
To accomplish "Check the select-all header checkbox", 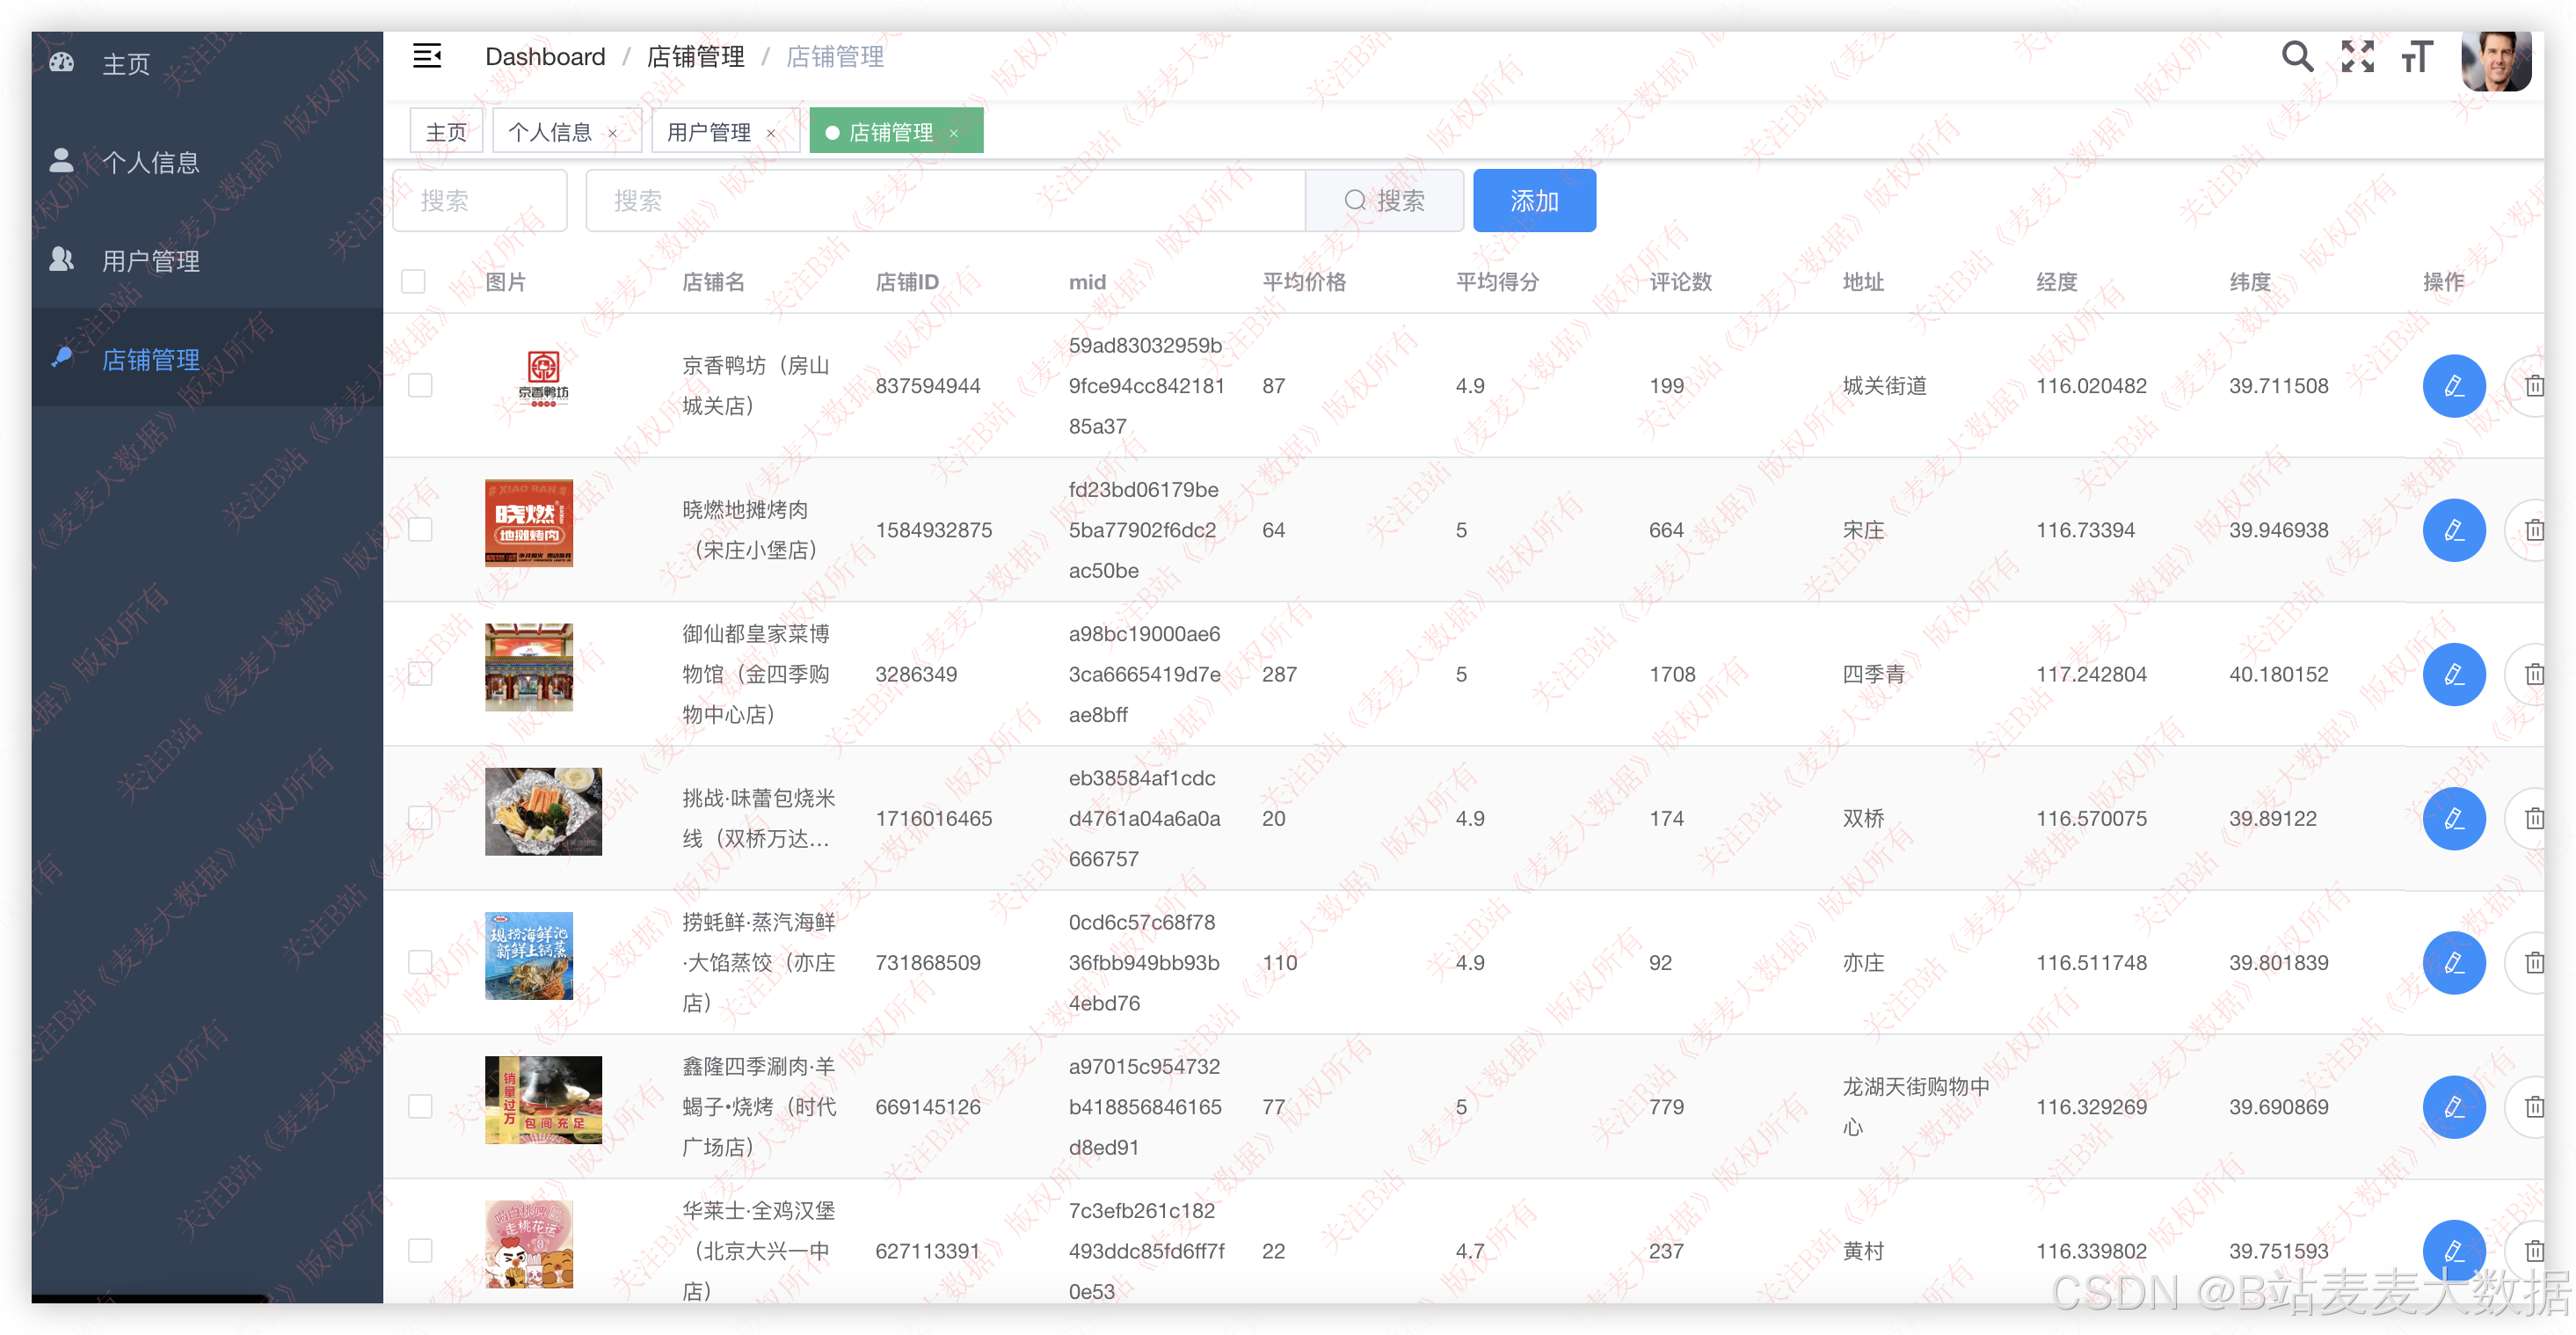I will coord(413,282).
